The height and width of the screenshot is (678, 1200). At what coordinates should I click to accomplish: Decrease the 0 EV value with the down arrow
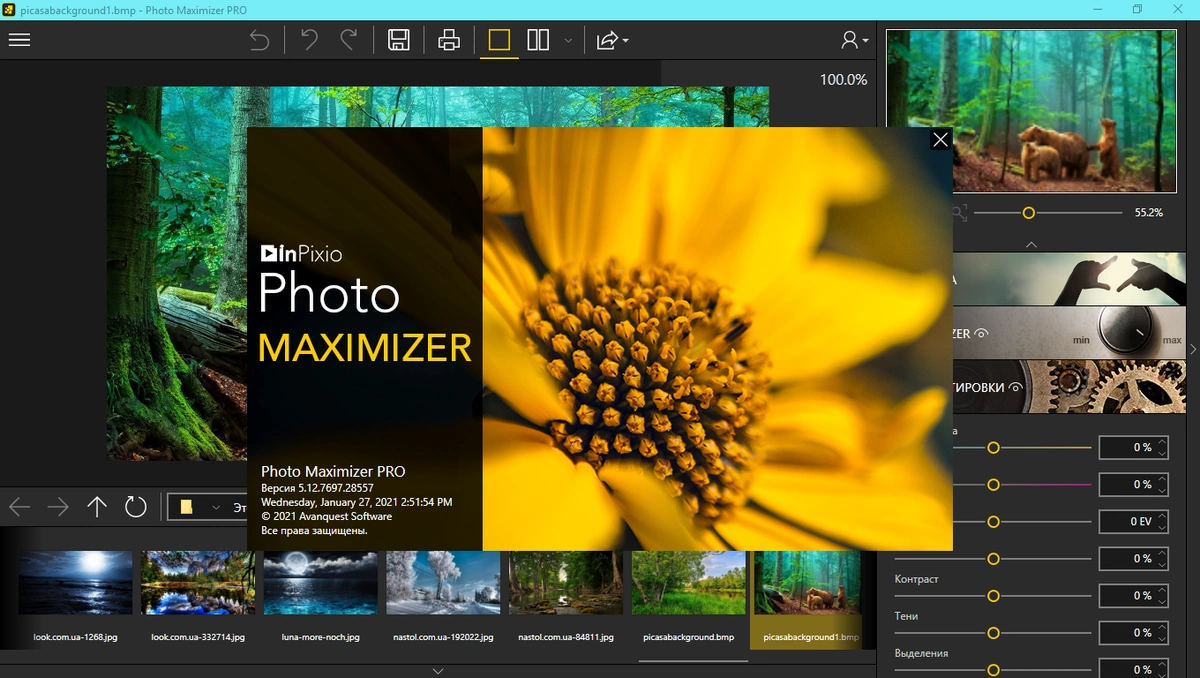(x=1162, y=527)
